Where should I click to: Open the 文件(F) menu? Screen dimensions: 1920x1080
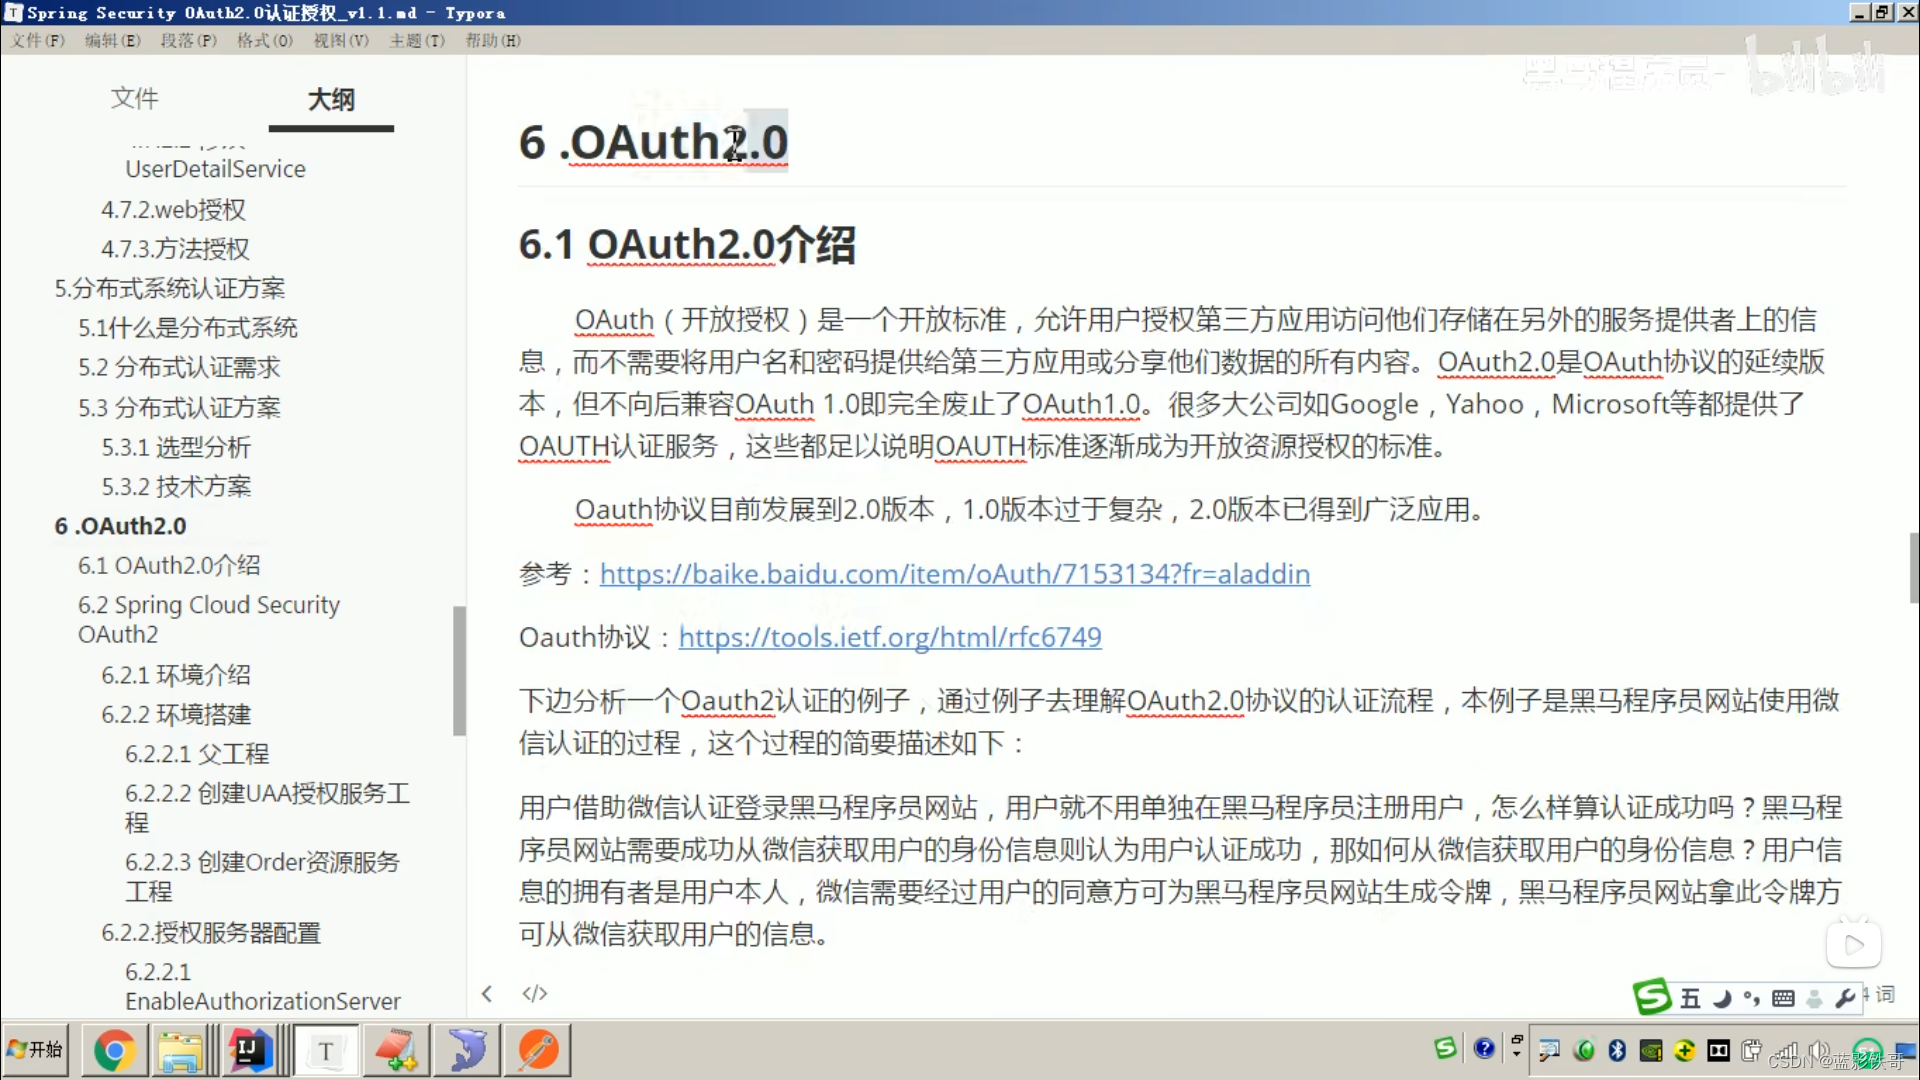38,40
